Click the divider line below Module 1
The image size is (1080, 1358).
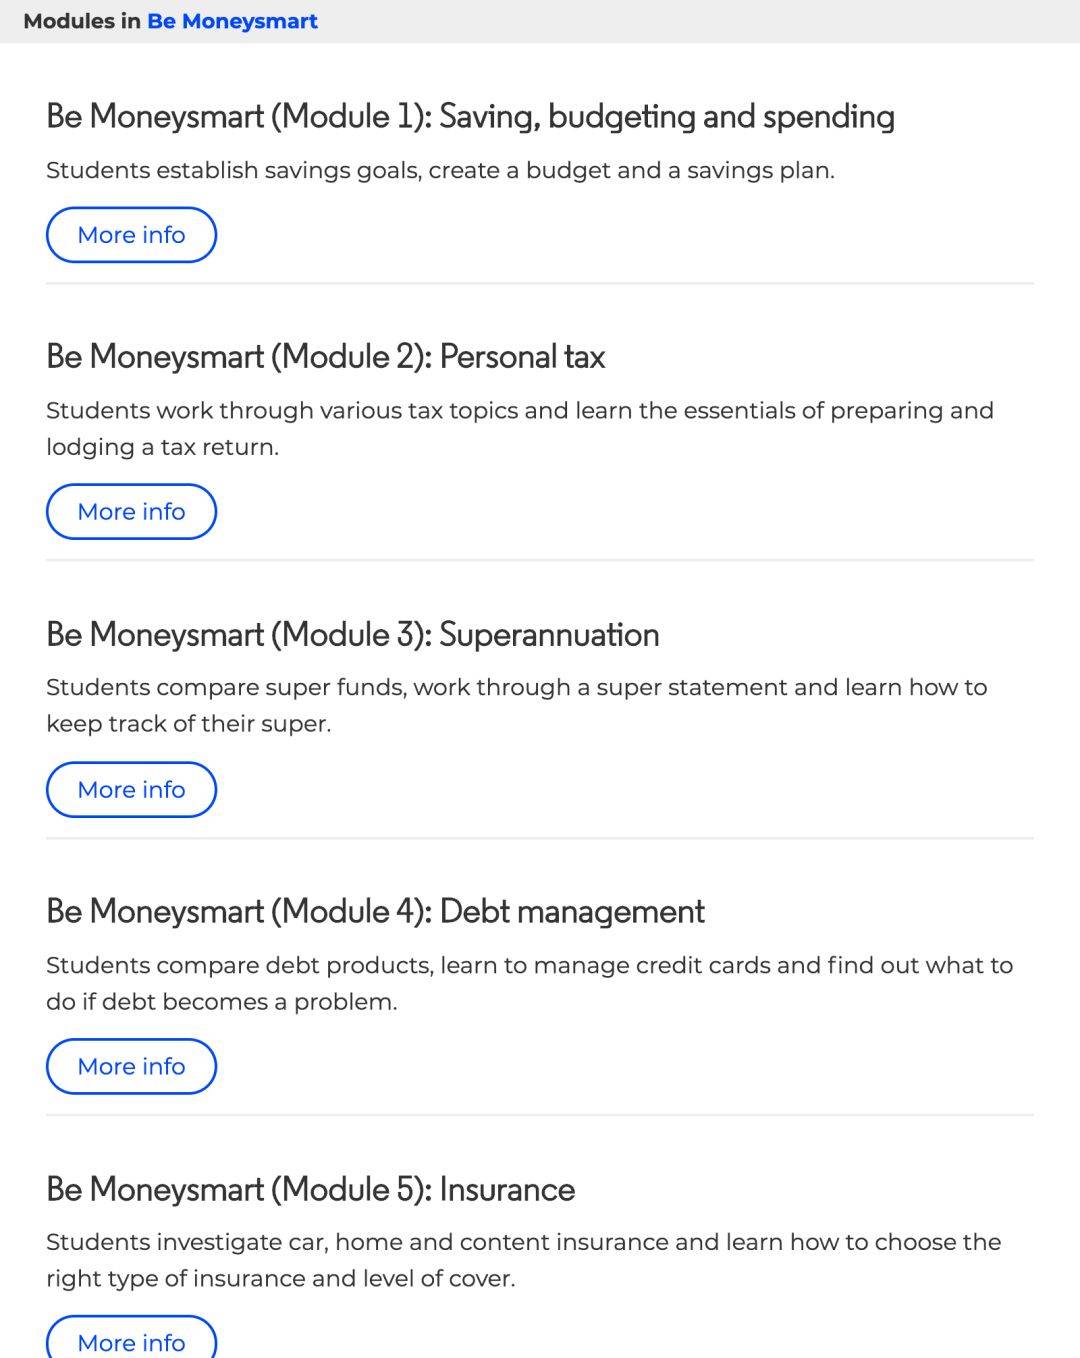click(540, 283)
